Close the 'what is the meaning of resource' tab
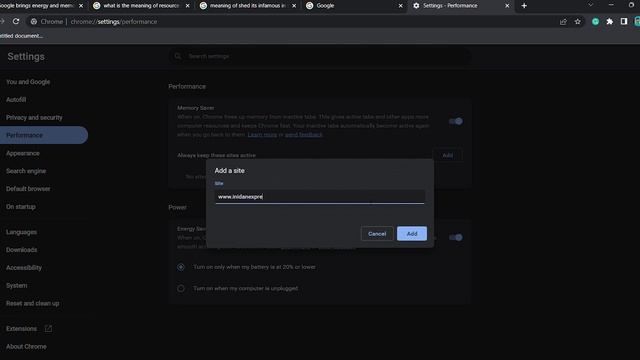The image size is (640, 360). click(187, 6)
